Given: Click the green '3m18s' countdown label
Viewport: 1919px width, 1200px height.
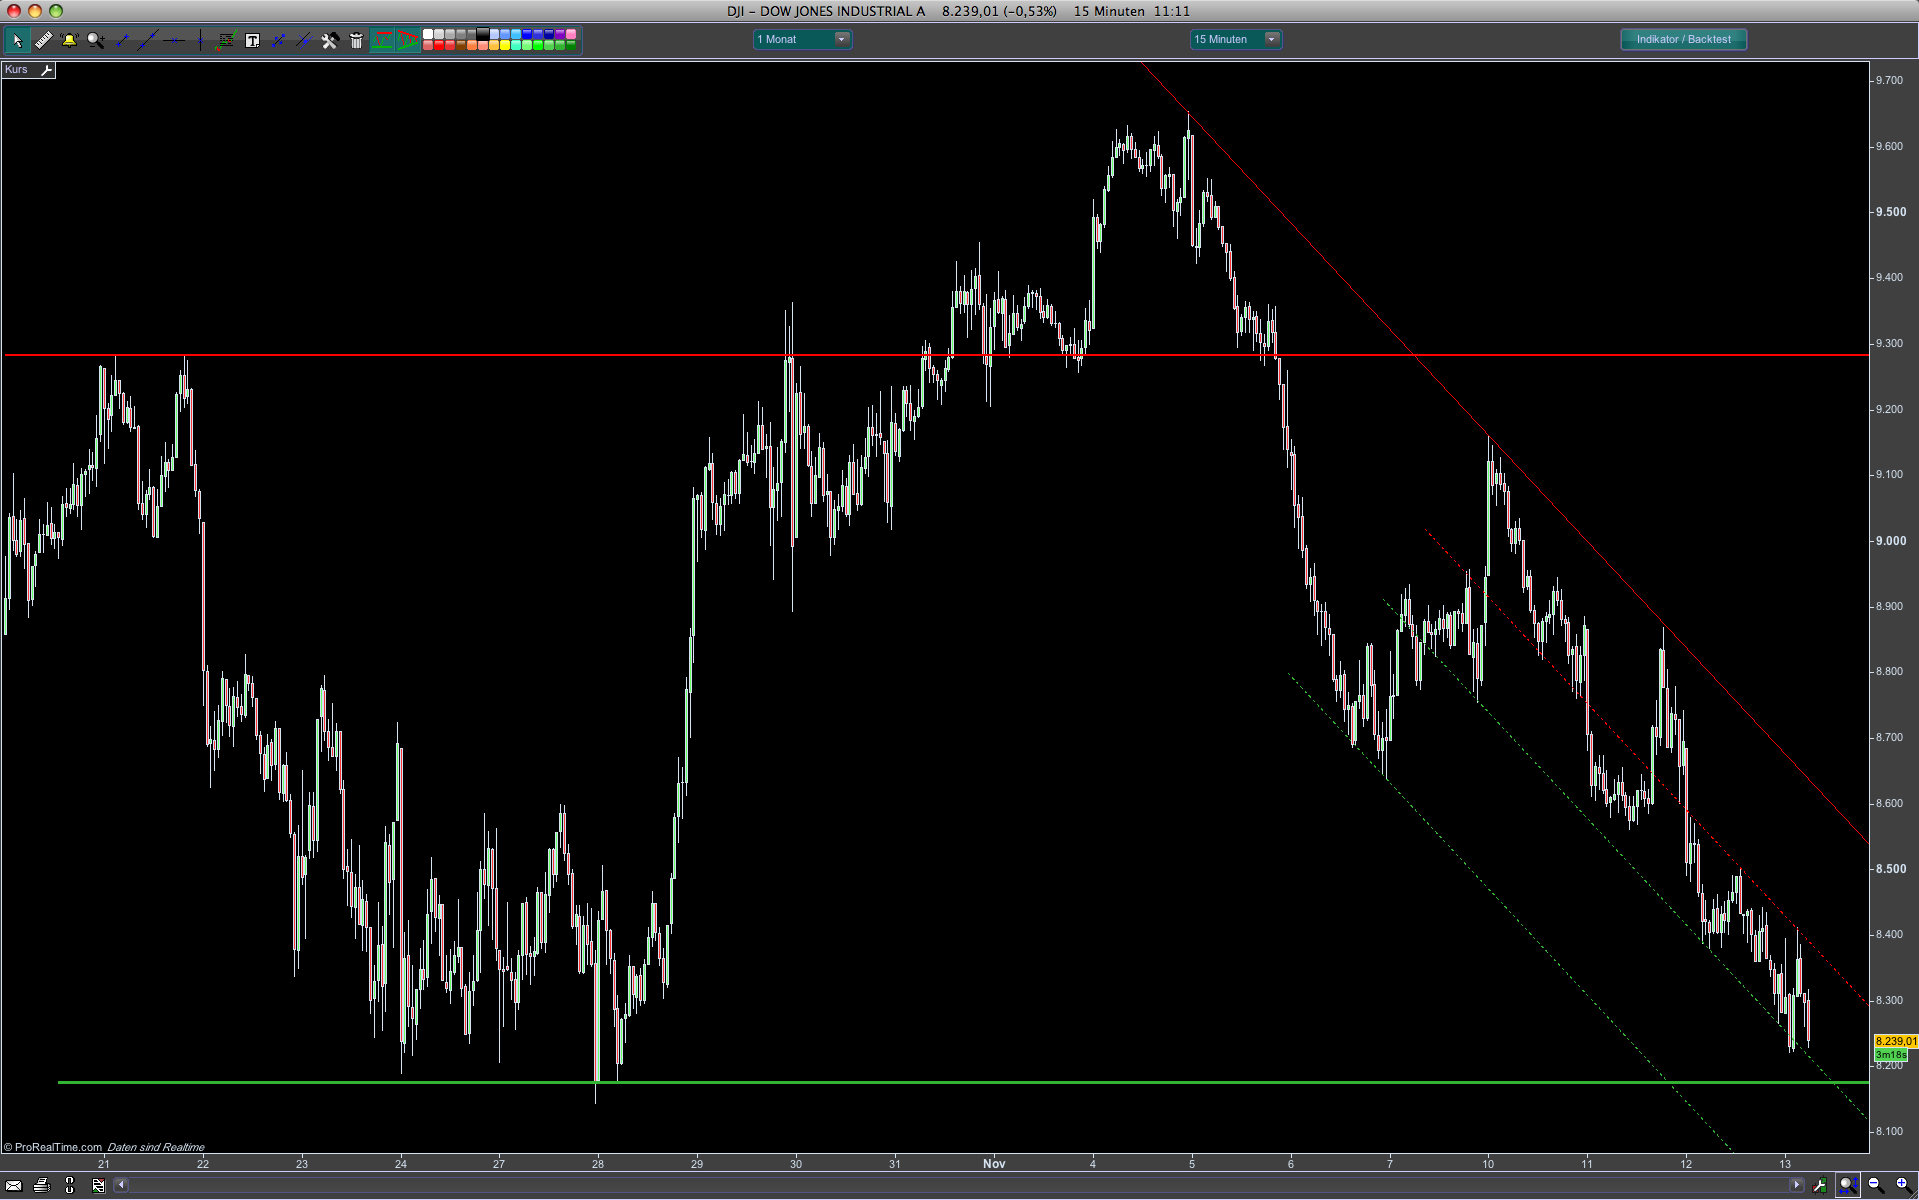Looking at the screenshot, I should click(x=1891, y=1055).
